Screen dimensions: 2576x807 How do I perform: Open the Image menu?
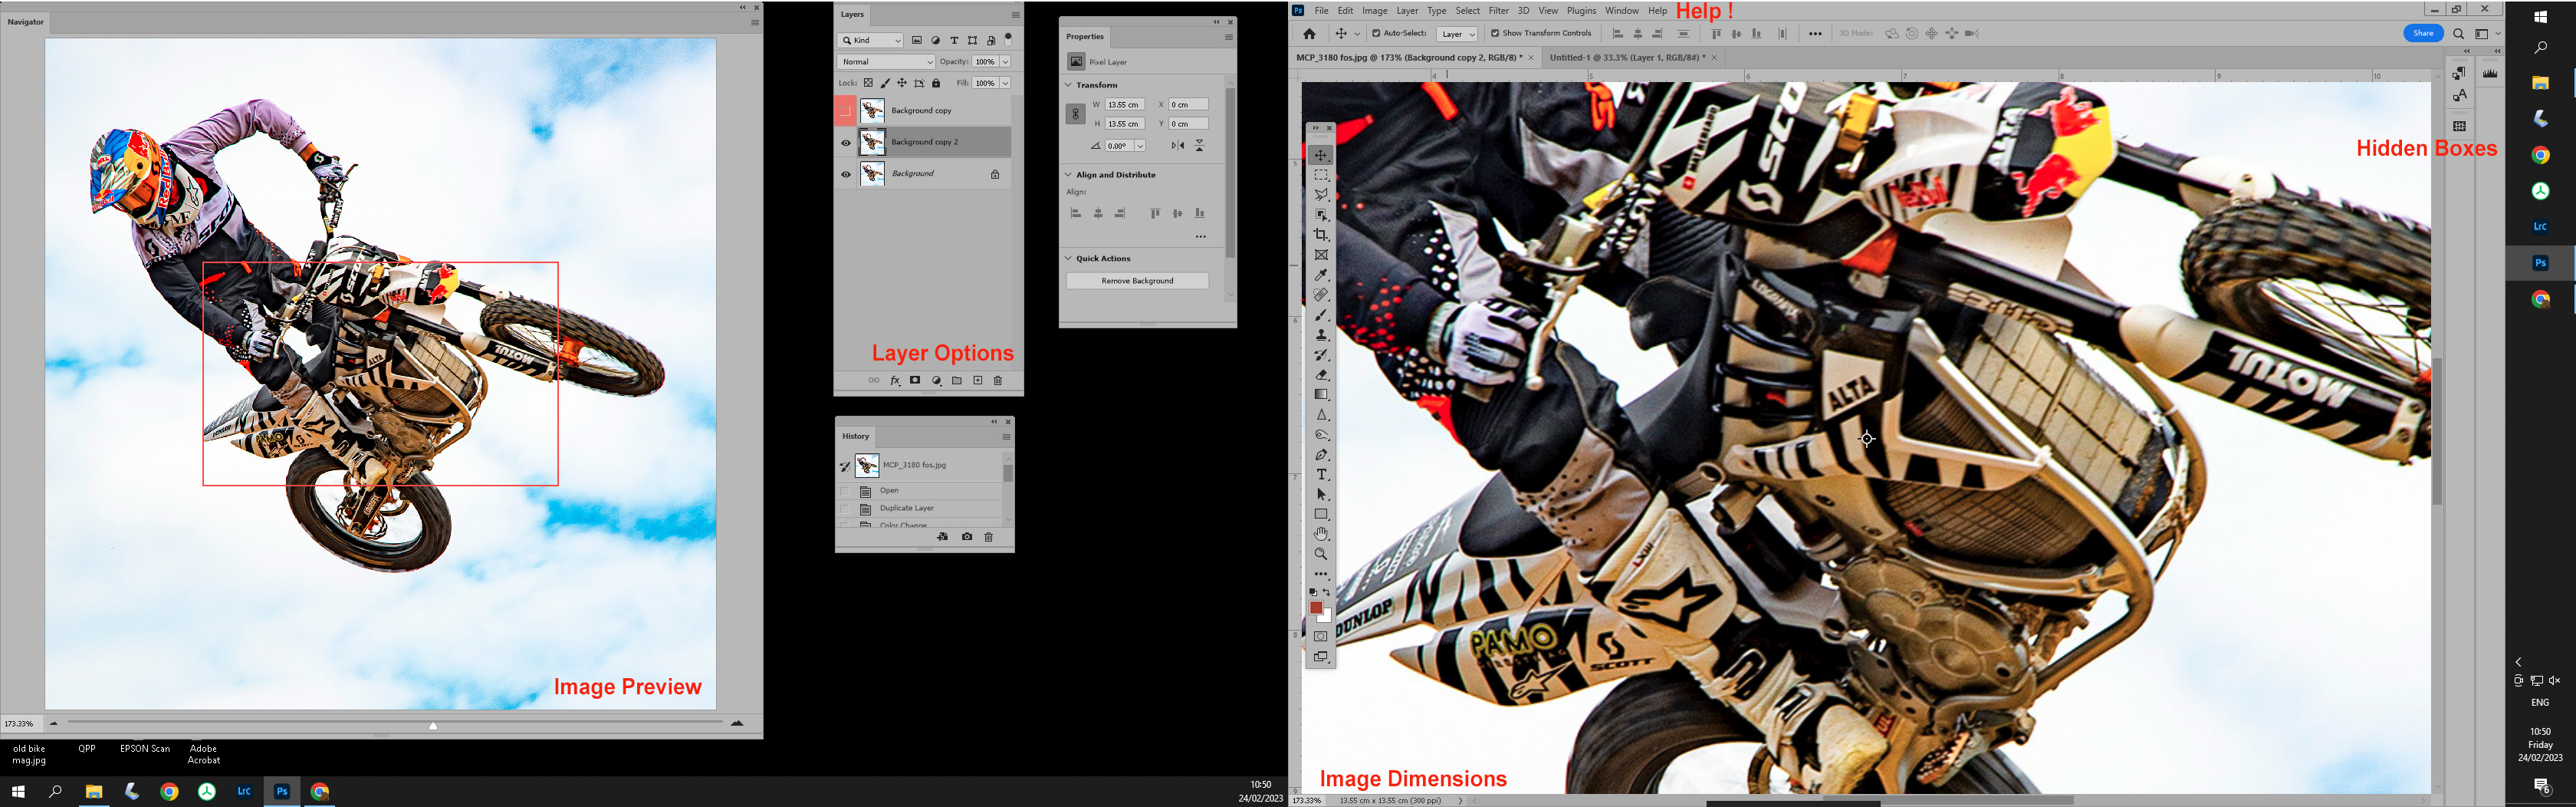coord(1375,11)
